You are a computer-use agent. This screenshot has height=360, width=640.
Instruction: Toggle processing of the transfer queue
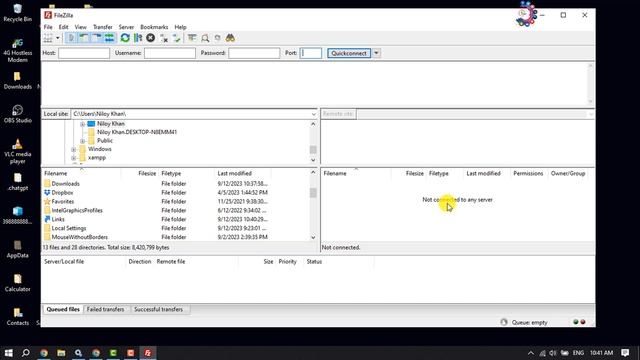138,38
